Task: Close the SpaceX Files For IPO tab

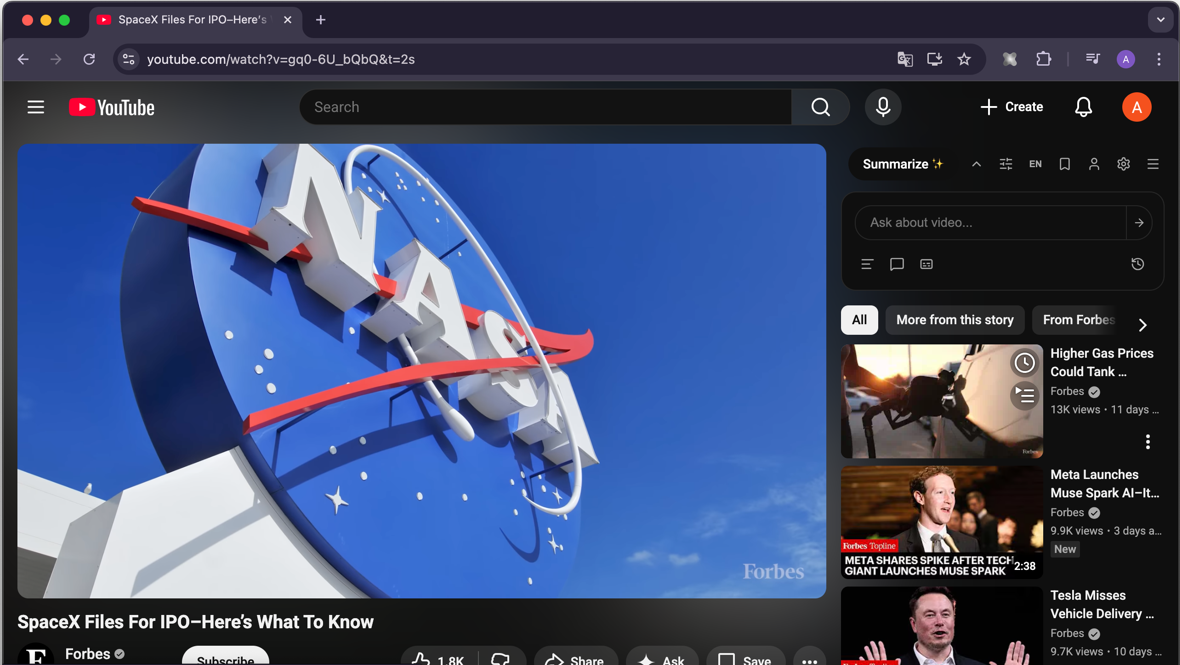Action: [287, 20]
